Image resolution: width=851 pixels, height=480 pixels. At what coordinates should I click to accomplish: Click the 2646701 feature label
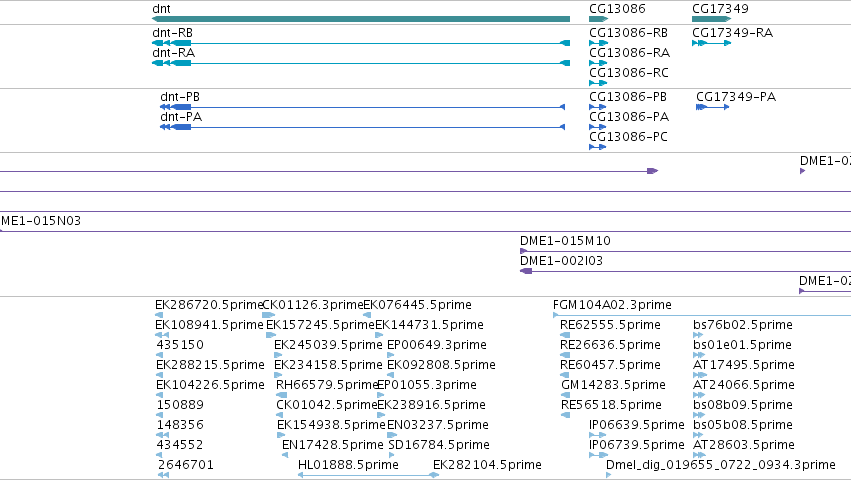pos(186,465)
